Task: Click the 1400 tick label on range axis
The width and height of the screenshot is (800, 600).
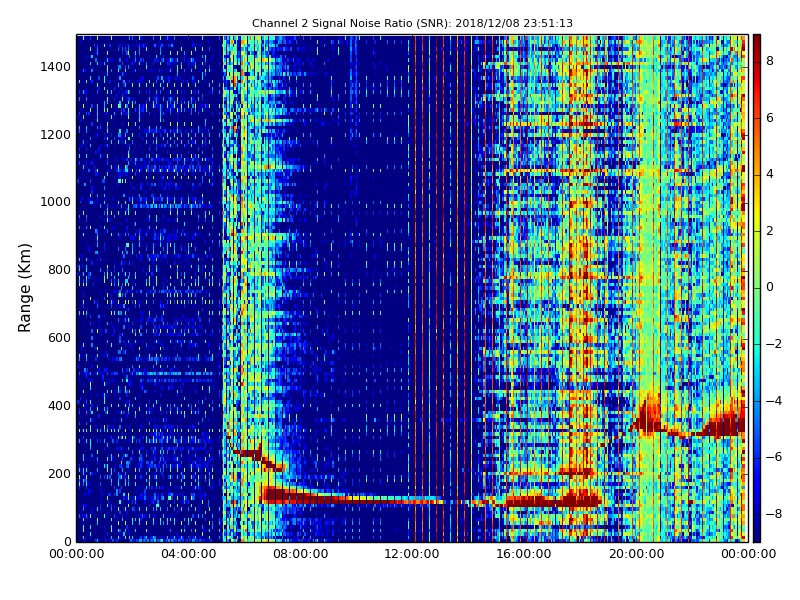Action: tap(56, 67)
